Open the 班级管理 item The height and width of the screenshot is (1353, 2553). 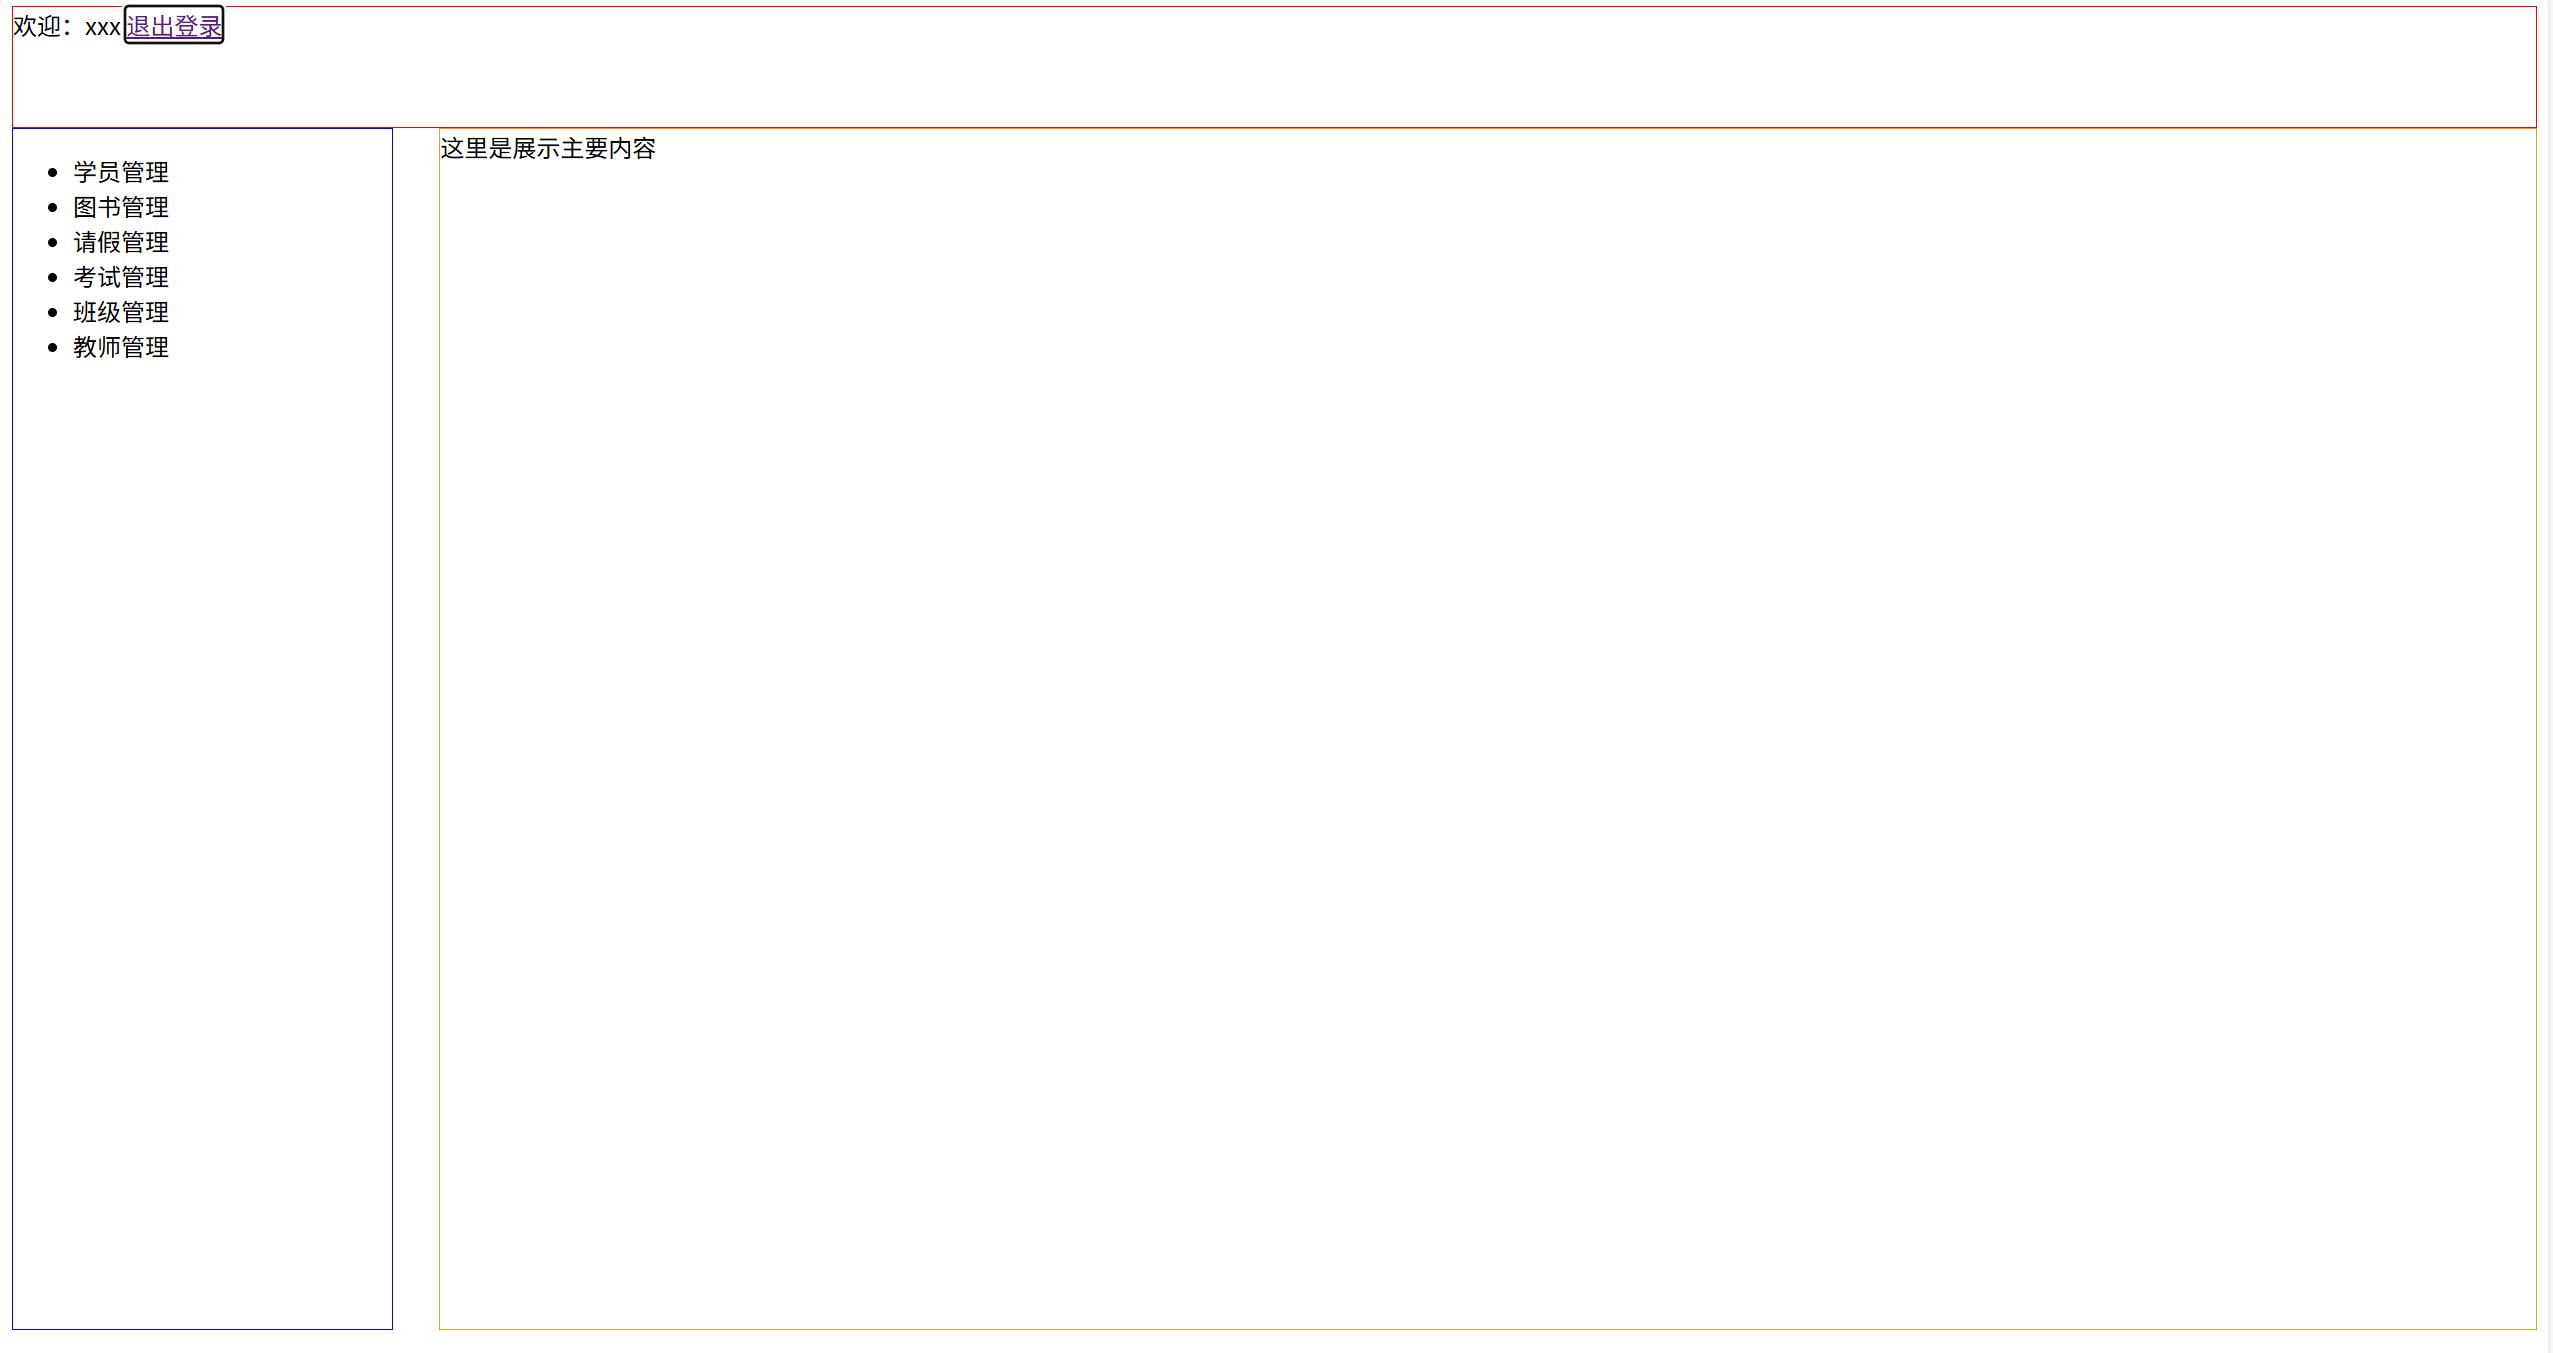[x=121, y=313]
